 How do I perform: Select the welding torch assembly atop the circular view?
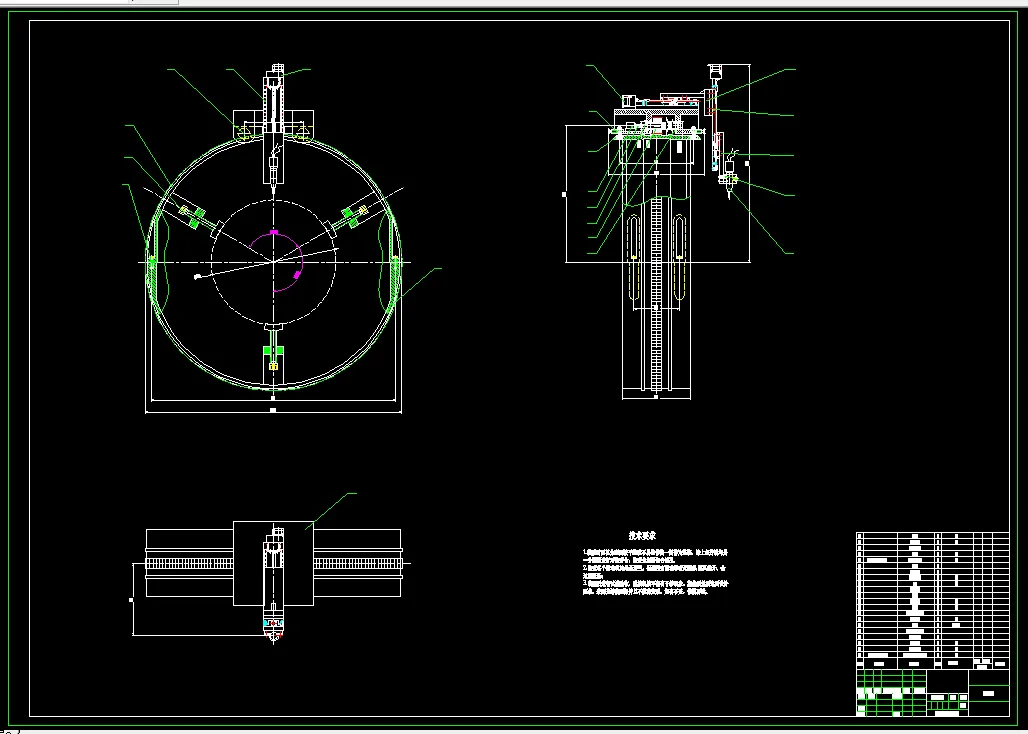(x=274, y=128)
